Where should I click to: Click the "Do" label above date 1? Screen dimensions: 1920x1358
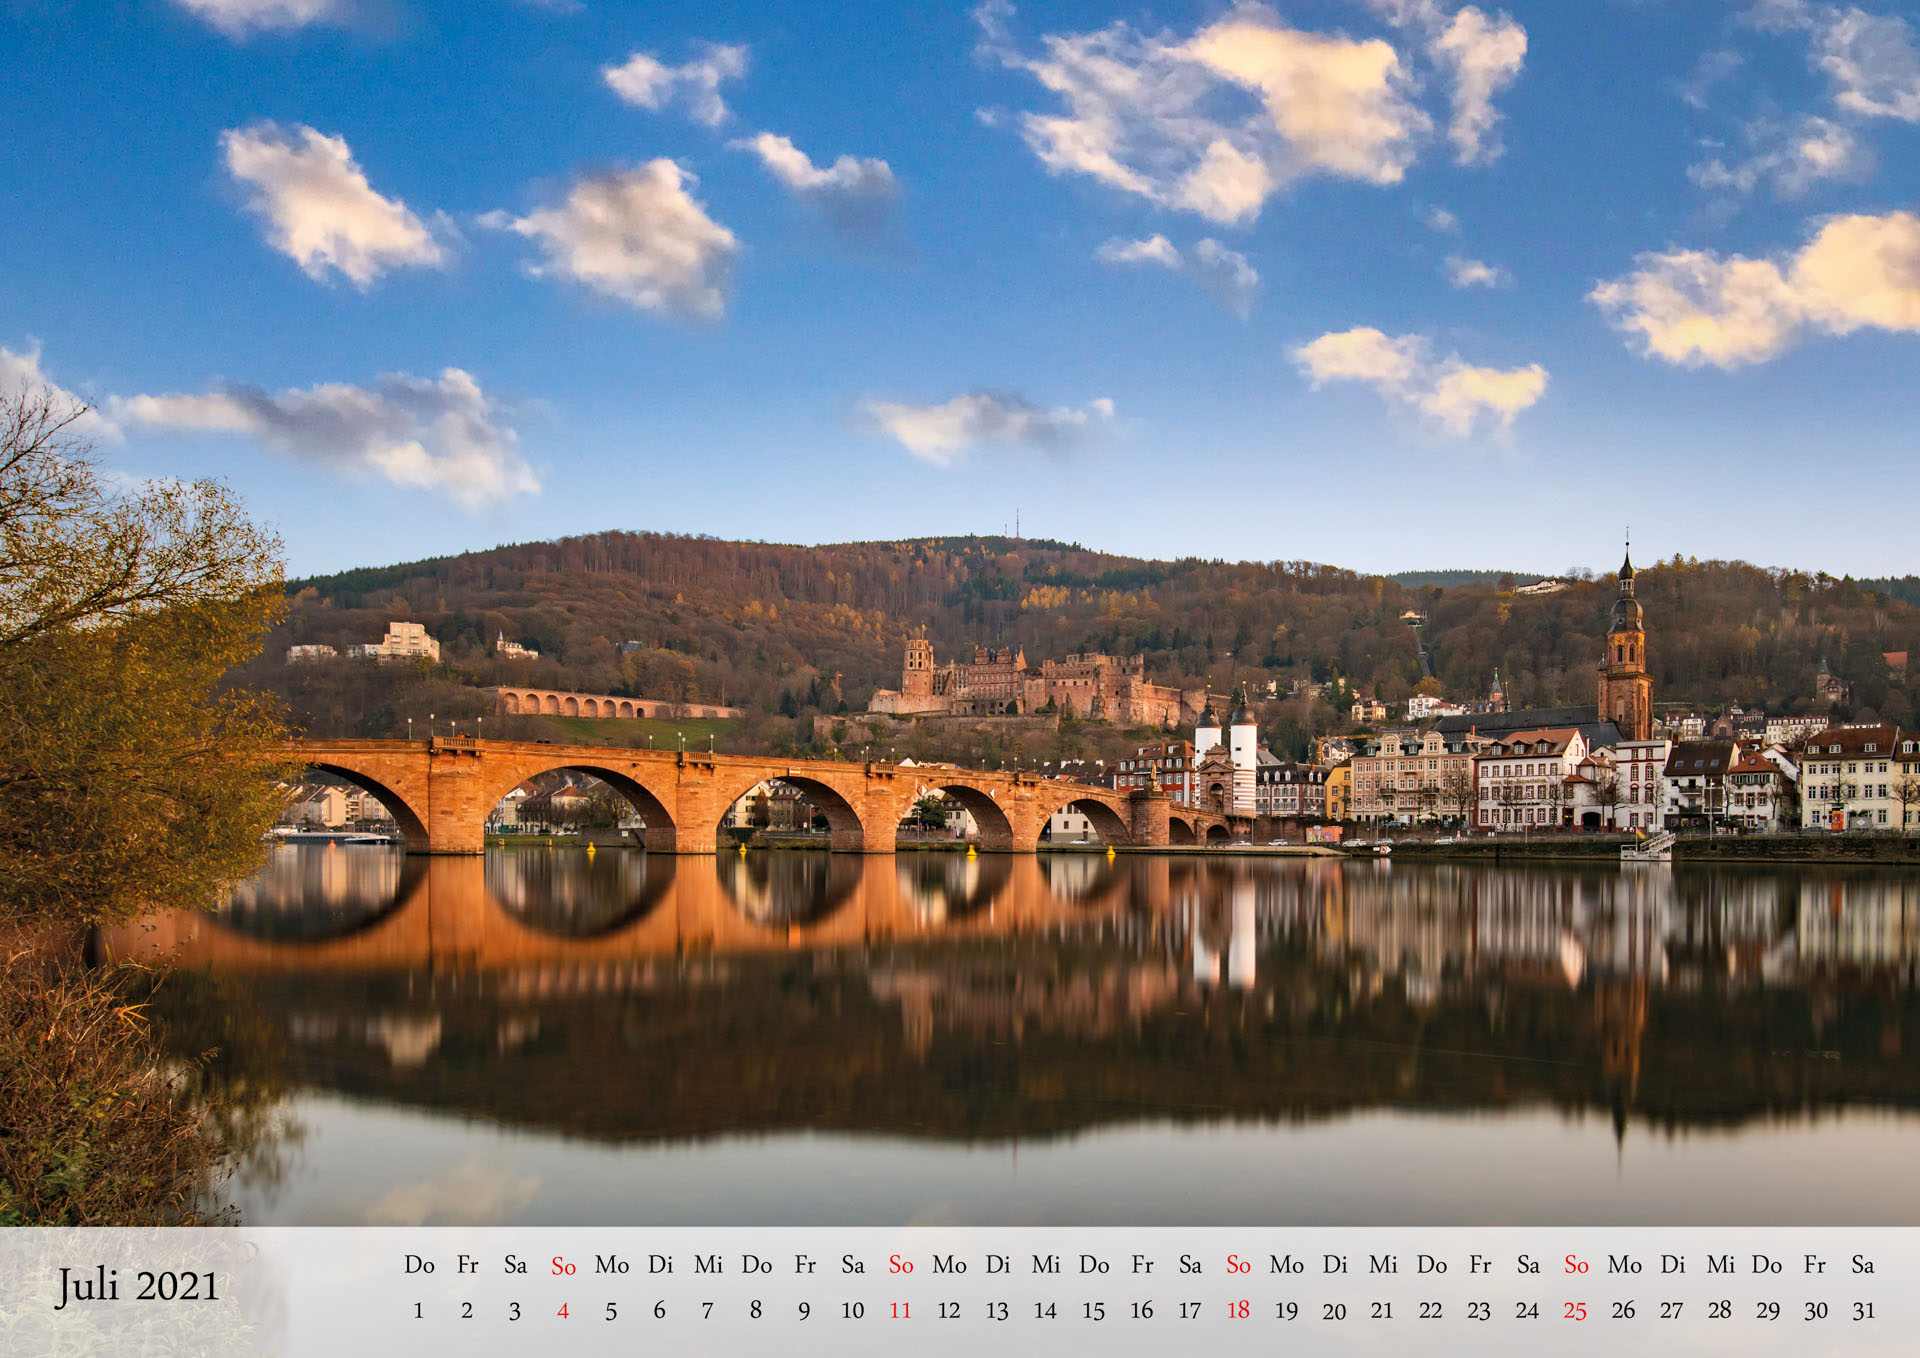click(x=419, y=1265)
